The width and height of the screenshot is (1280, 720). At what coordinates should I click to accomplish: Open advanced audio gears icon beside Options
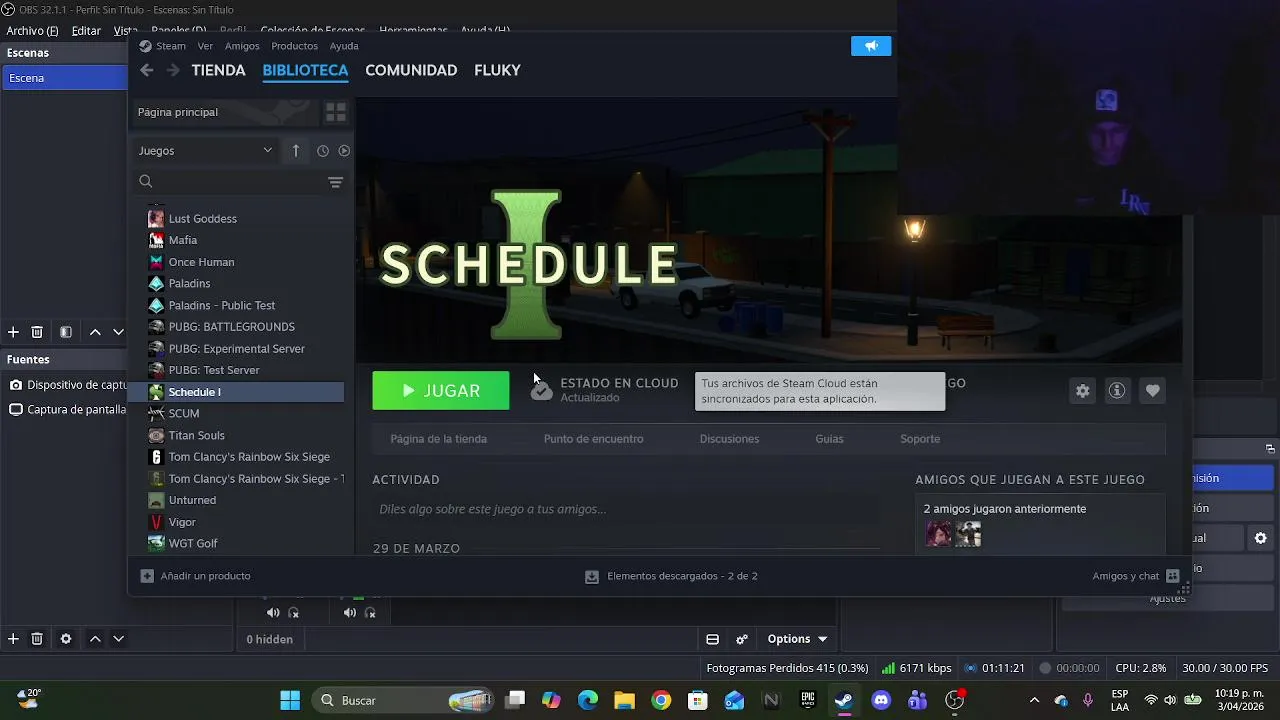(742, 639)
